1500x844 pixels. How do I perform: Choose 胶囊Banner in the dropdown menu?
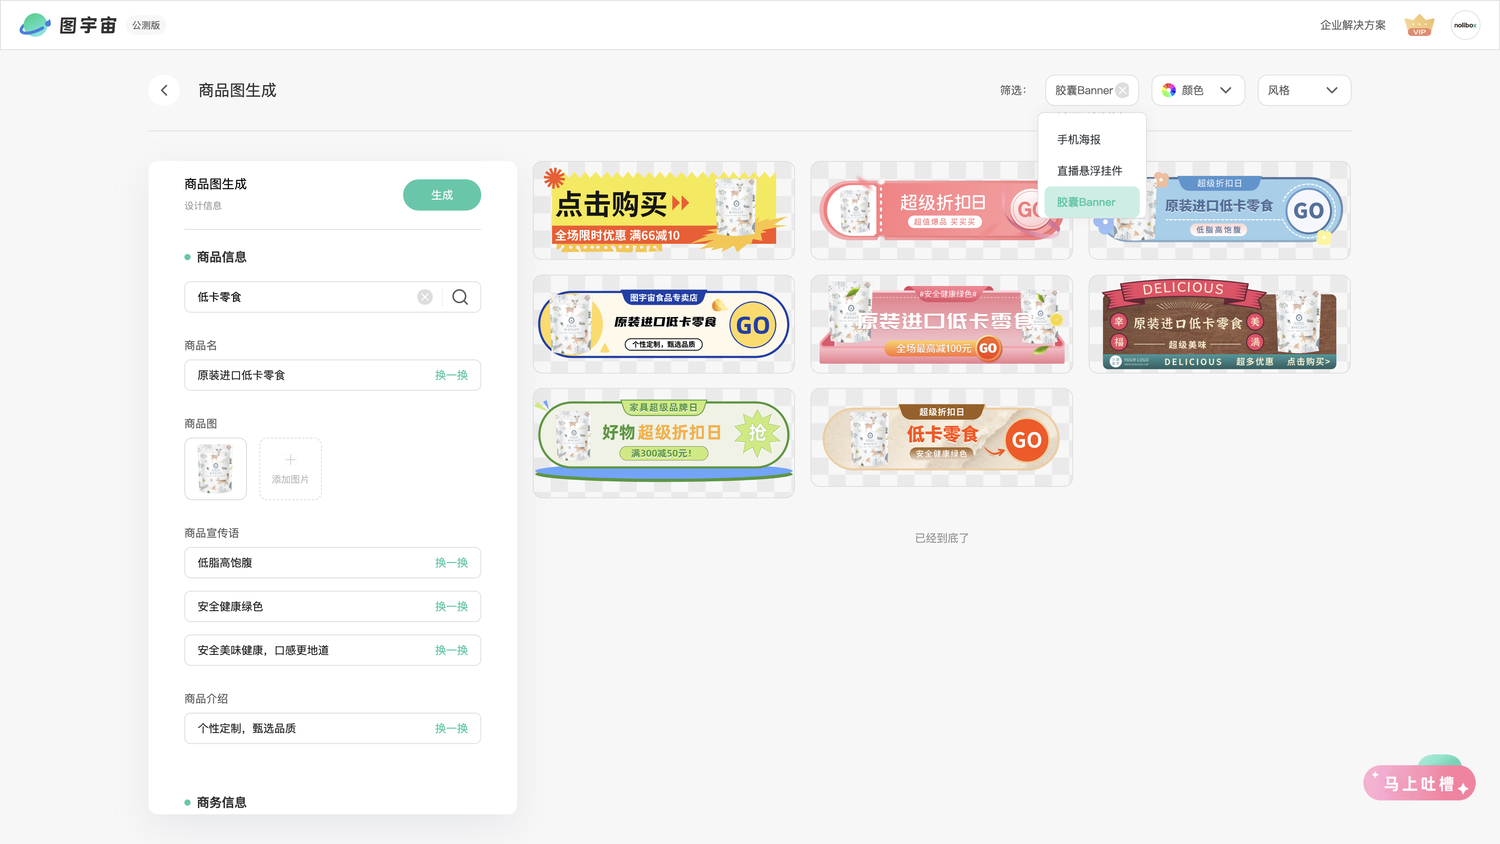(x=1091, y=202)
